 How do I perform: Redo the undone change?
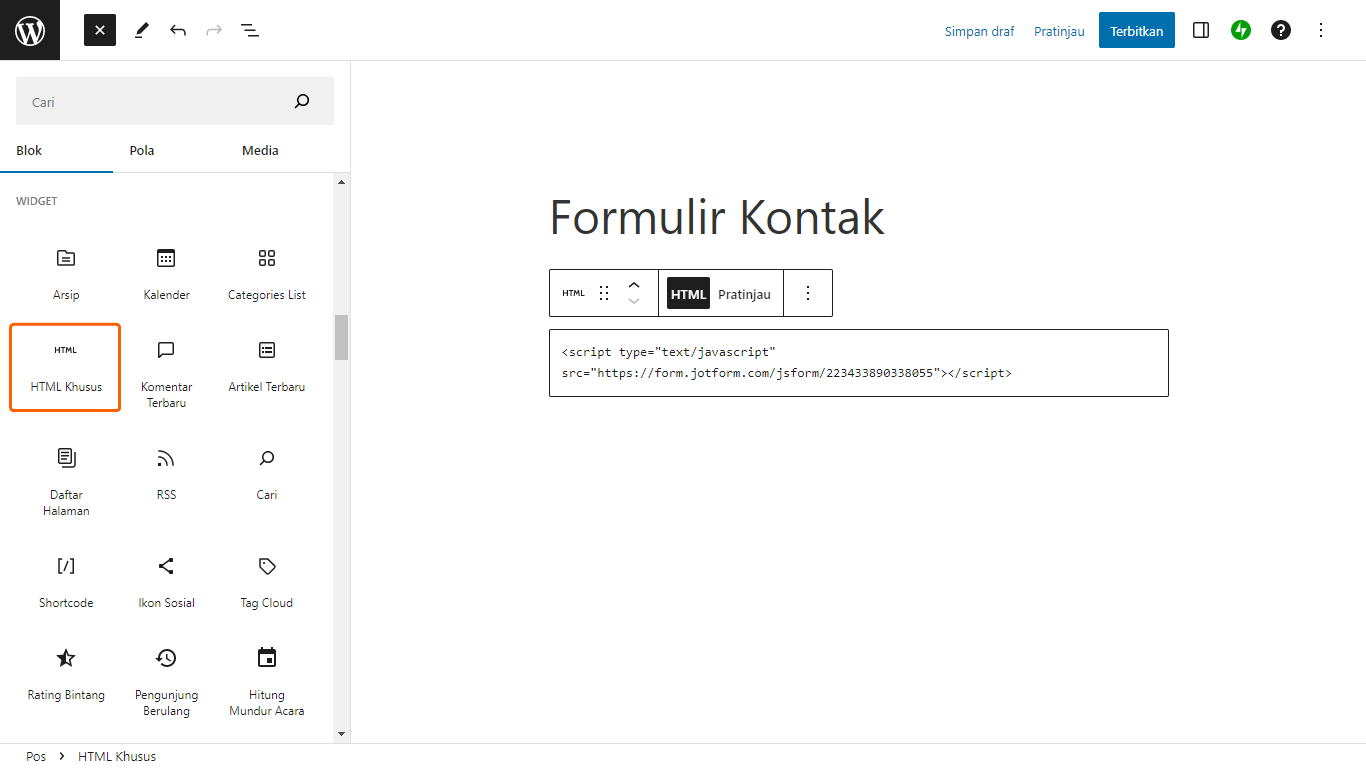tap(214, 30)
